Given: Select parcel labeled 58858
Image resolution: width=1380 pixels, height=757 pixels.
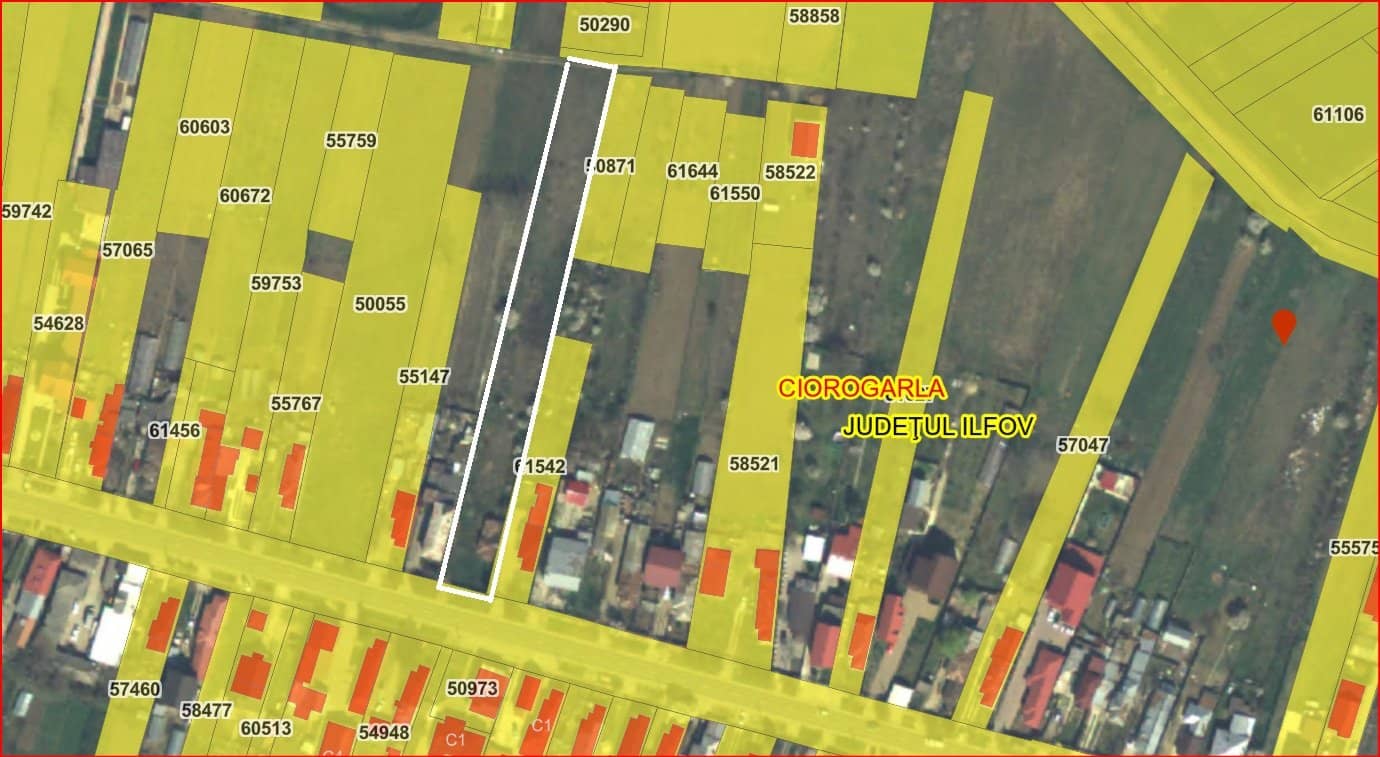Looking at the screenshot, I should [x=814, y=16].
